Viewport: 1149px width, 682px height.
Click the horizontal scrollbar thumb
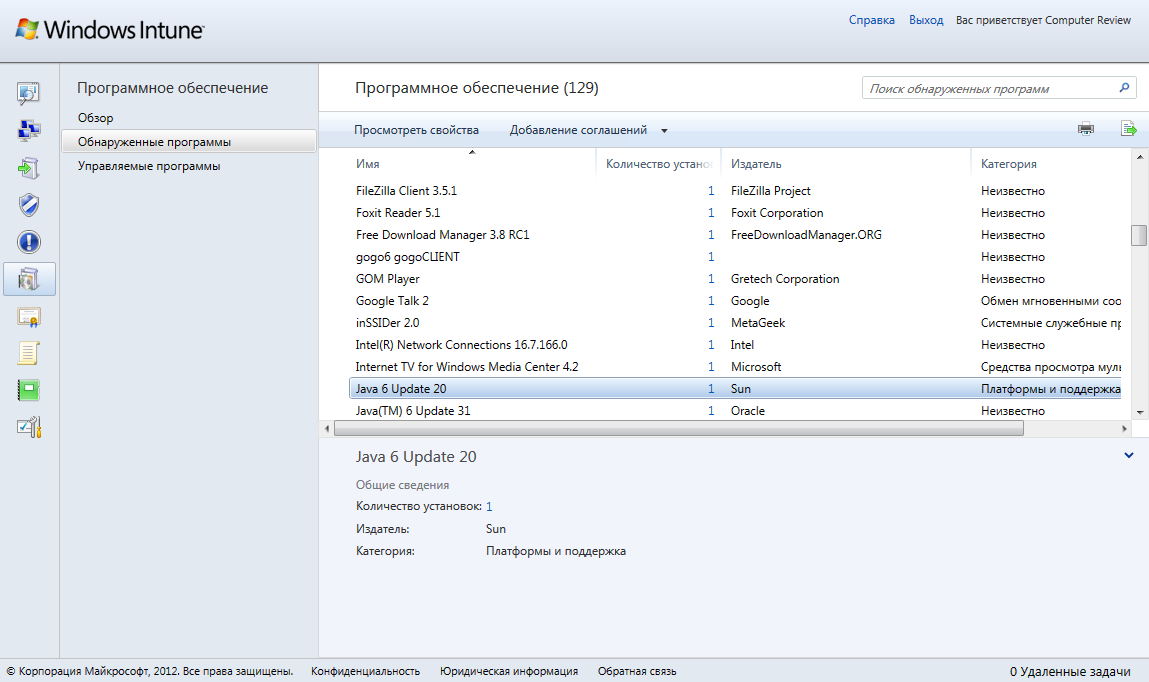point(679,429)
